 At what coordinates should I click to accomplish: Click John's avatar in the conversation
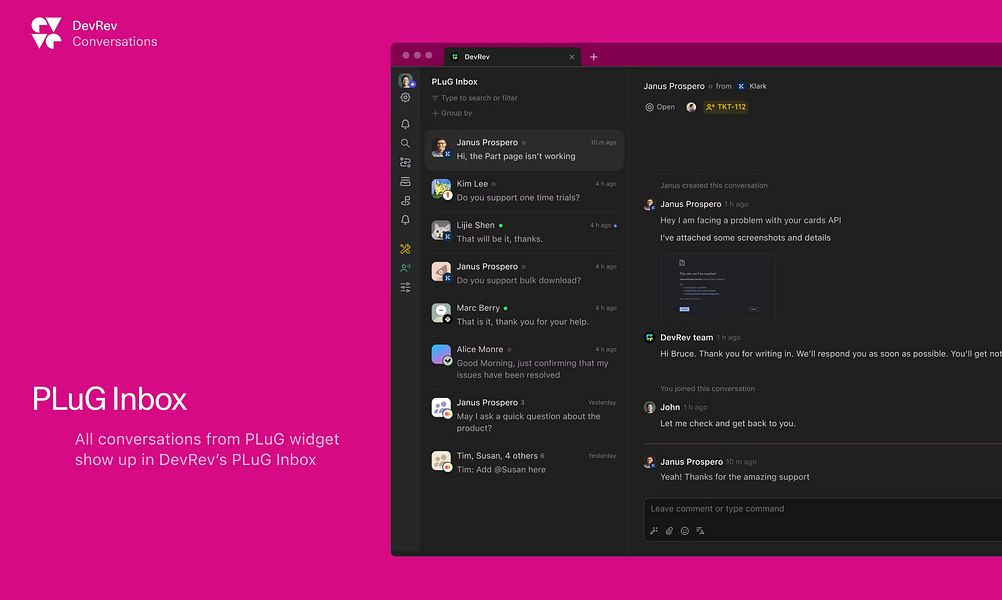click(x=649, y=407)
